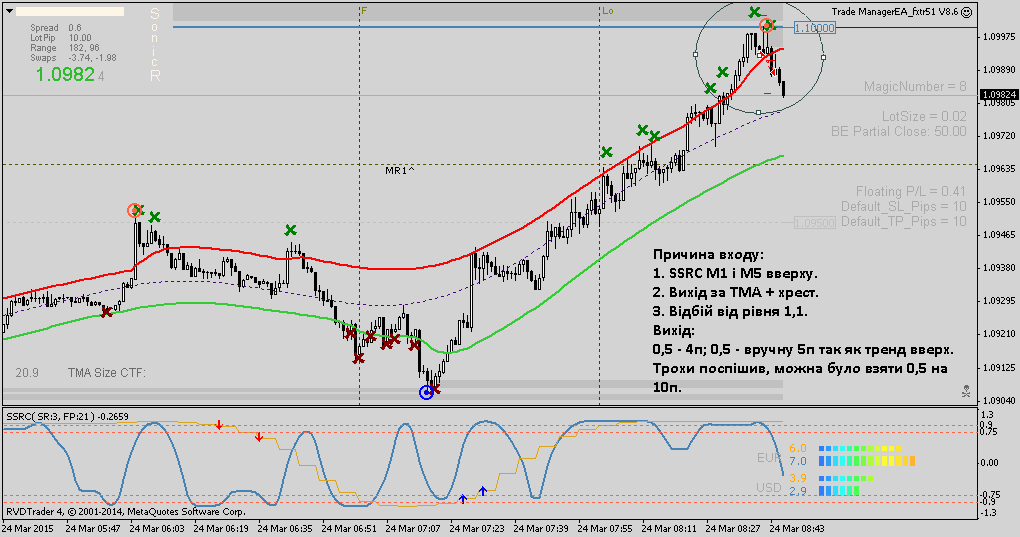Click the EUR currency strength label
Viewport: 1020px width, 537px height.
[x=769, y=458]
